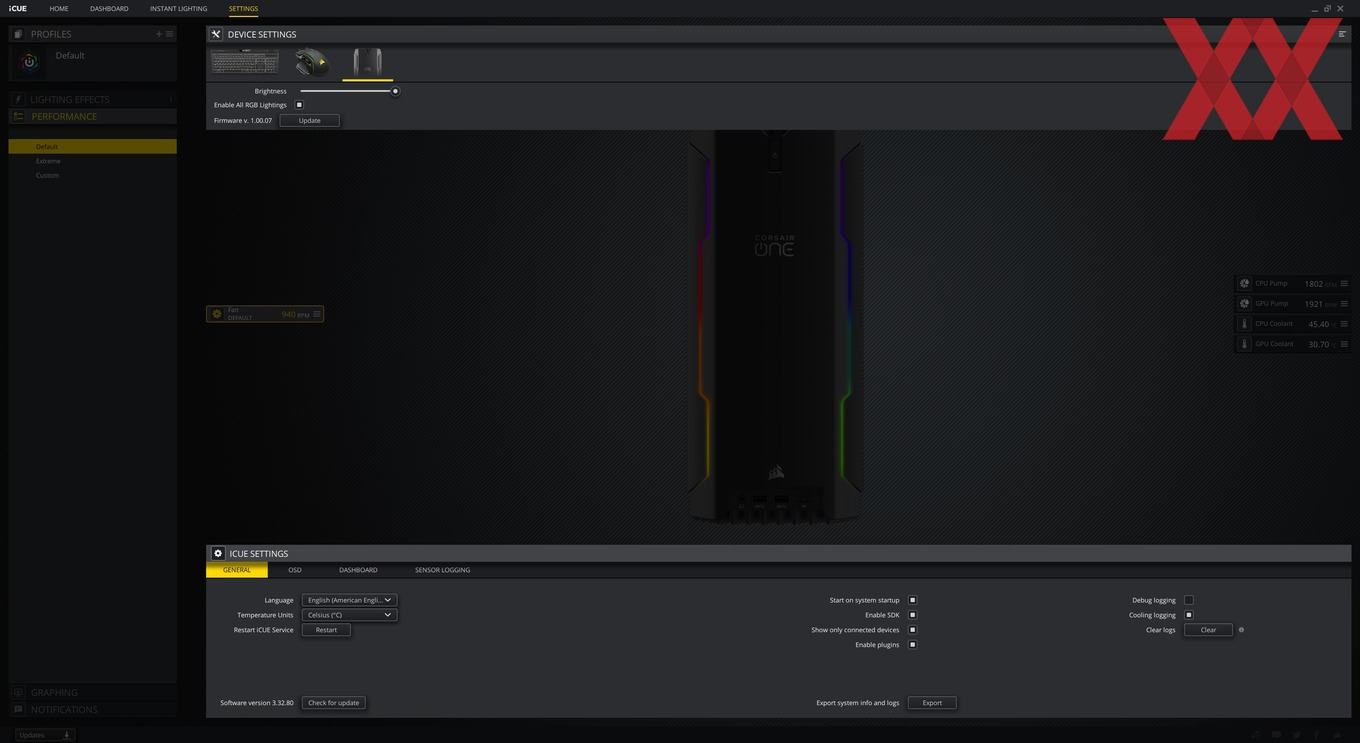Switch to the OSD tab

[295, 570]
